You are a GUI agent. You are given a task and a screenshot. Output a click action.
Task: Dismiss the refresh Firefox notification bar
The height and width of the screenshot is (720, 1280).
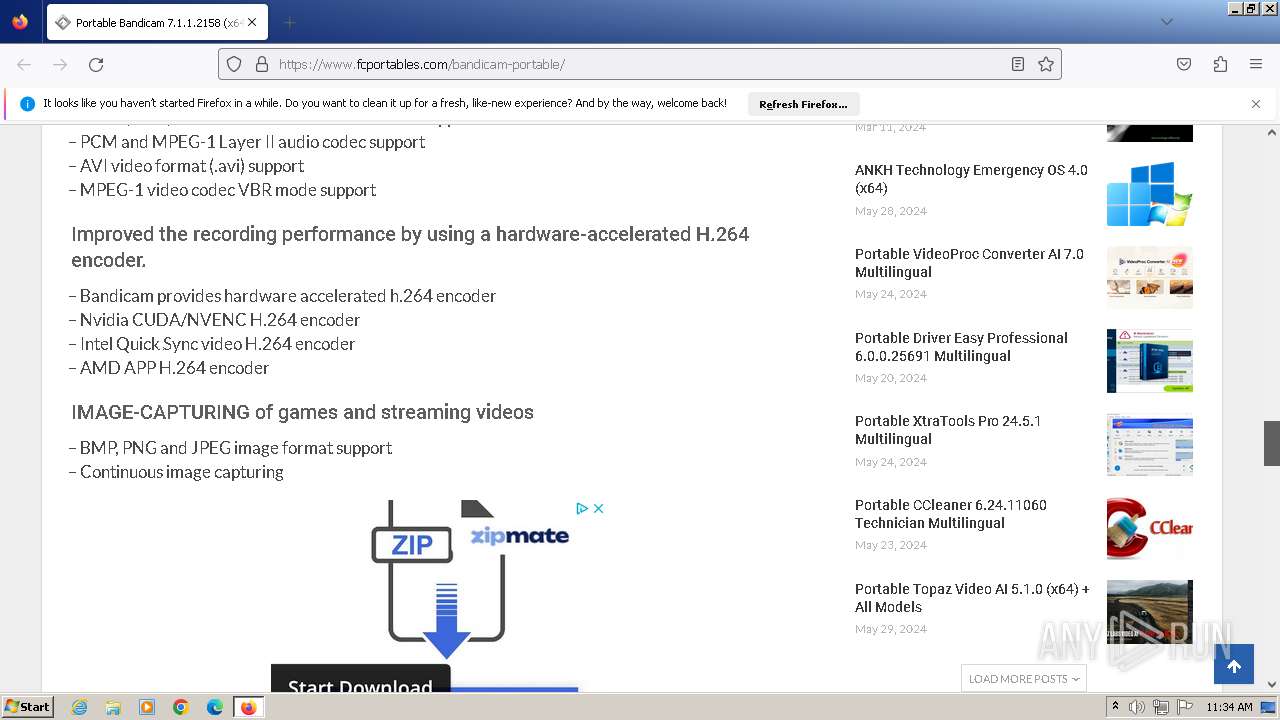pyautogui.click(x=1256, y=104)
